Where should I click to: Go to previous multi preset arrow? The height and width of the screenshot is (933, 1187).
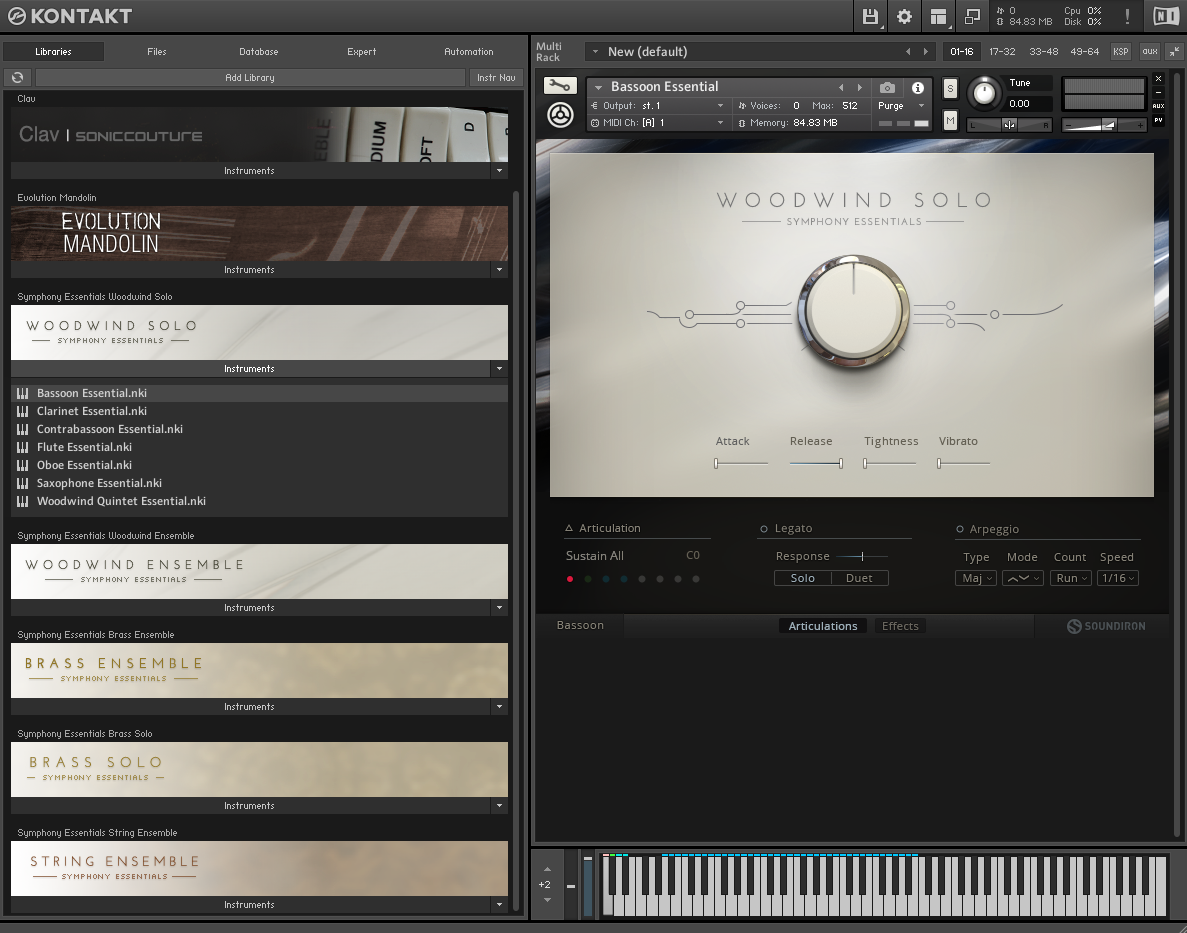(x=908, y=51)
